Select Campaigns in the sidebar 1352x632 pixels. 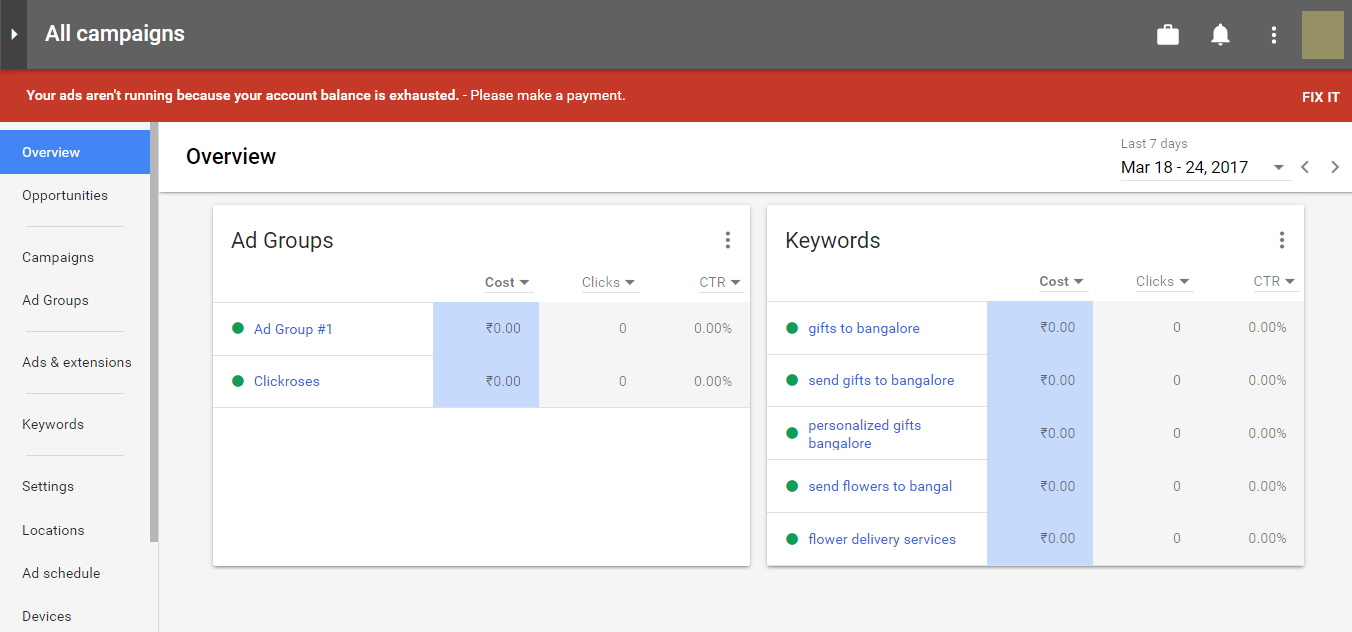click(57, 257)
